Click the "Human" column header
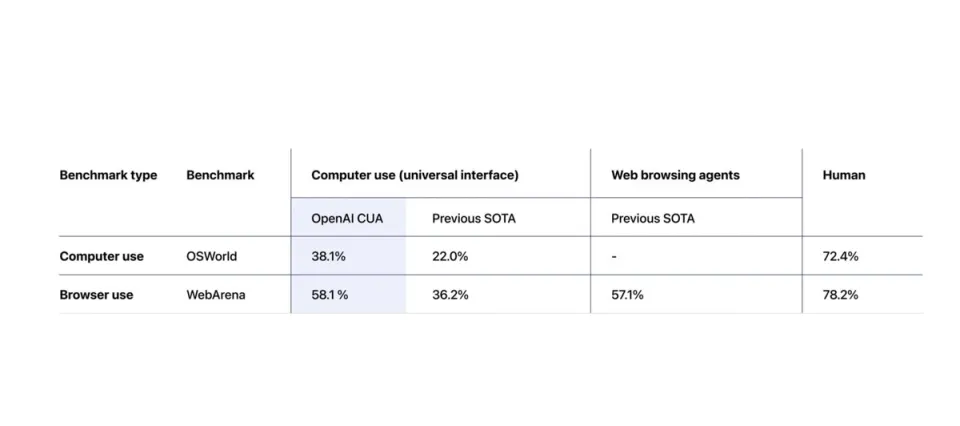Image resolution: width=960 pixels, height=426 pixels. click(x=843, y=175)
